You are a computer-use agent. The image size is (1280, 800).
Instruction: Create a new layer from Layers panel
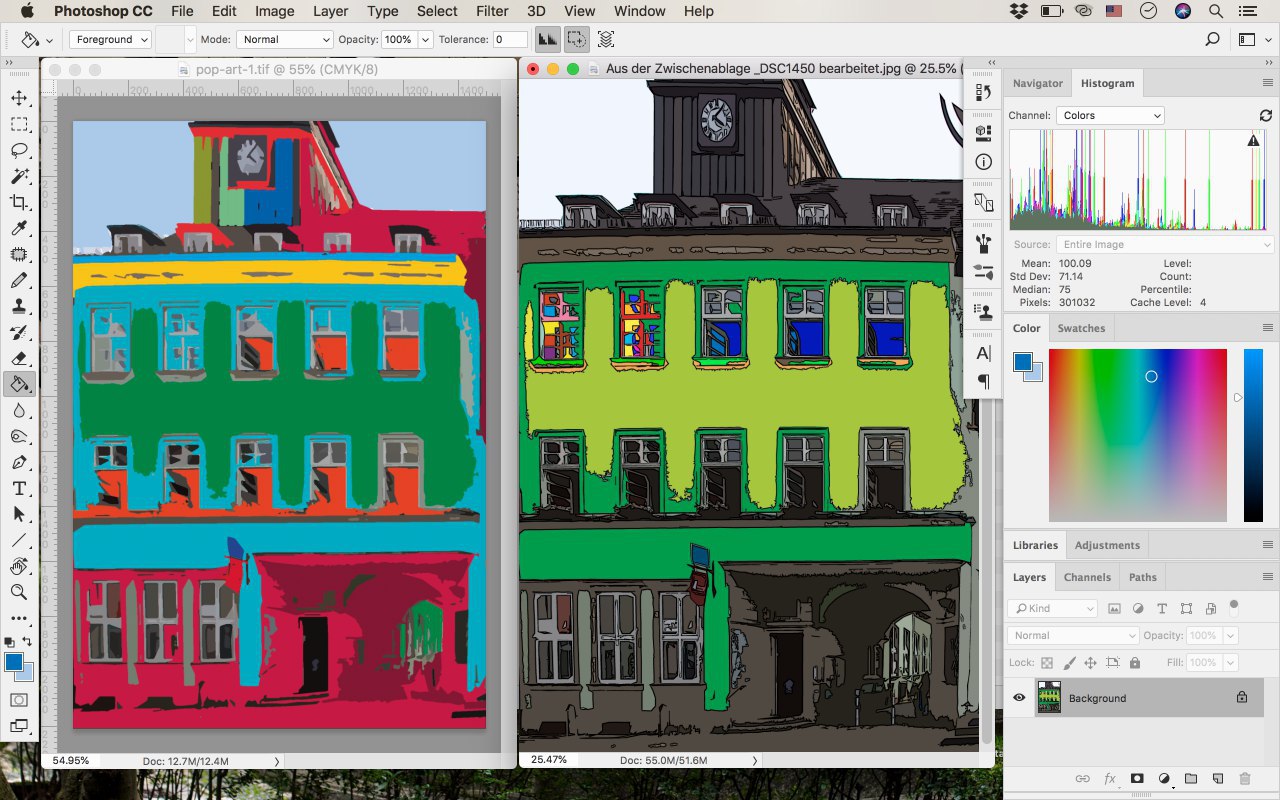(x=1217, y=778)
